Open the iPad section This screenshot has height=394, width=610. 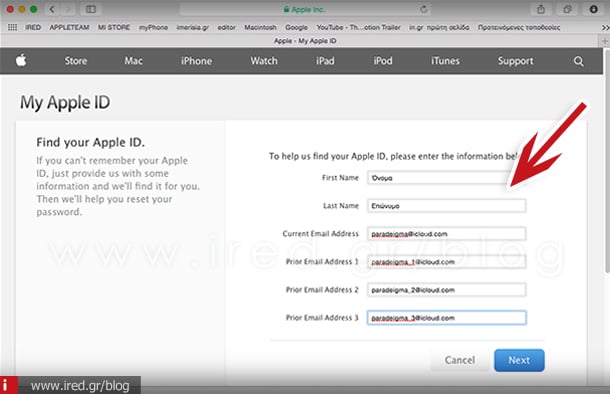point(325,61)
